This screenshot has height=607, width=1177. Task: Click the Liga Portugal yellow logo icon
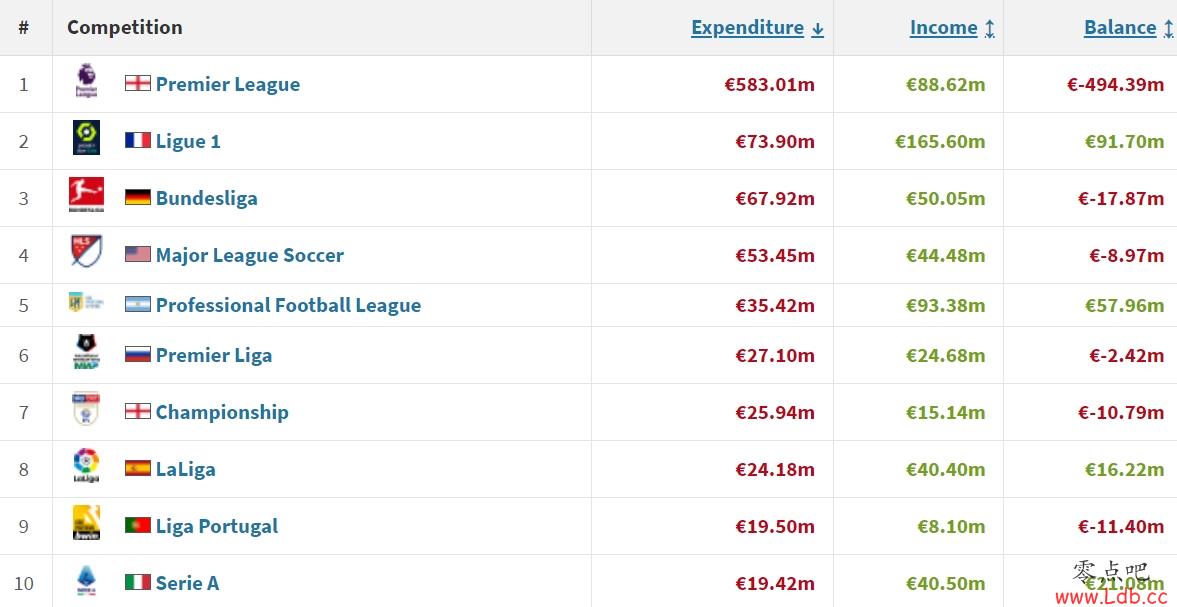86,523
